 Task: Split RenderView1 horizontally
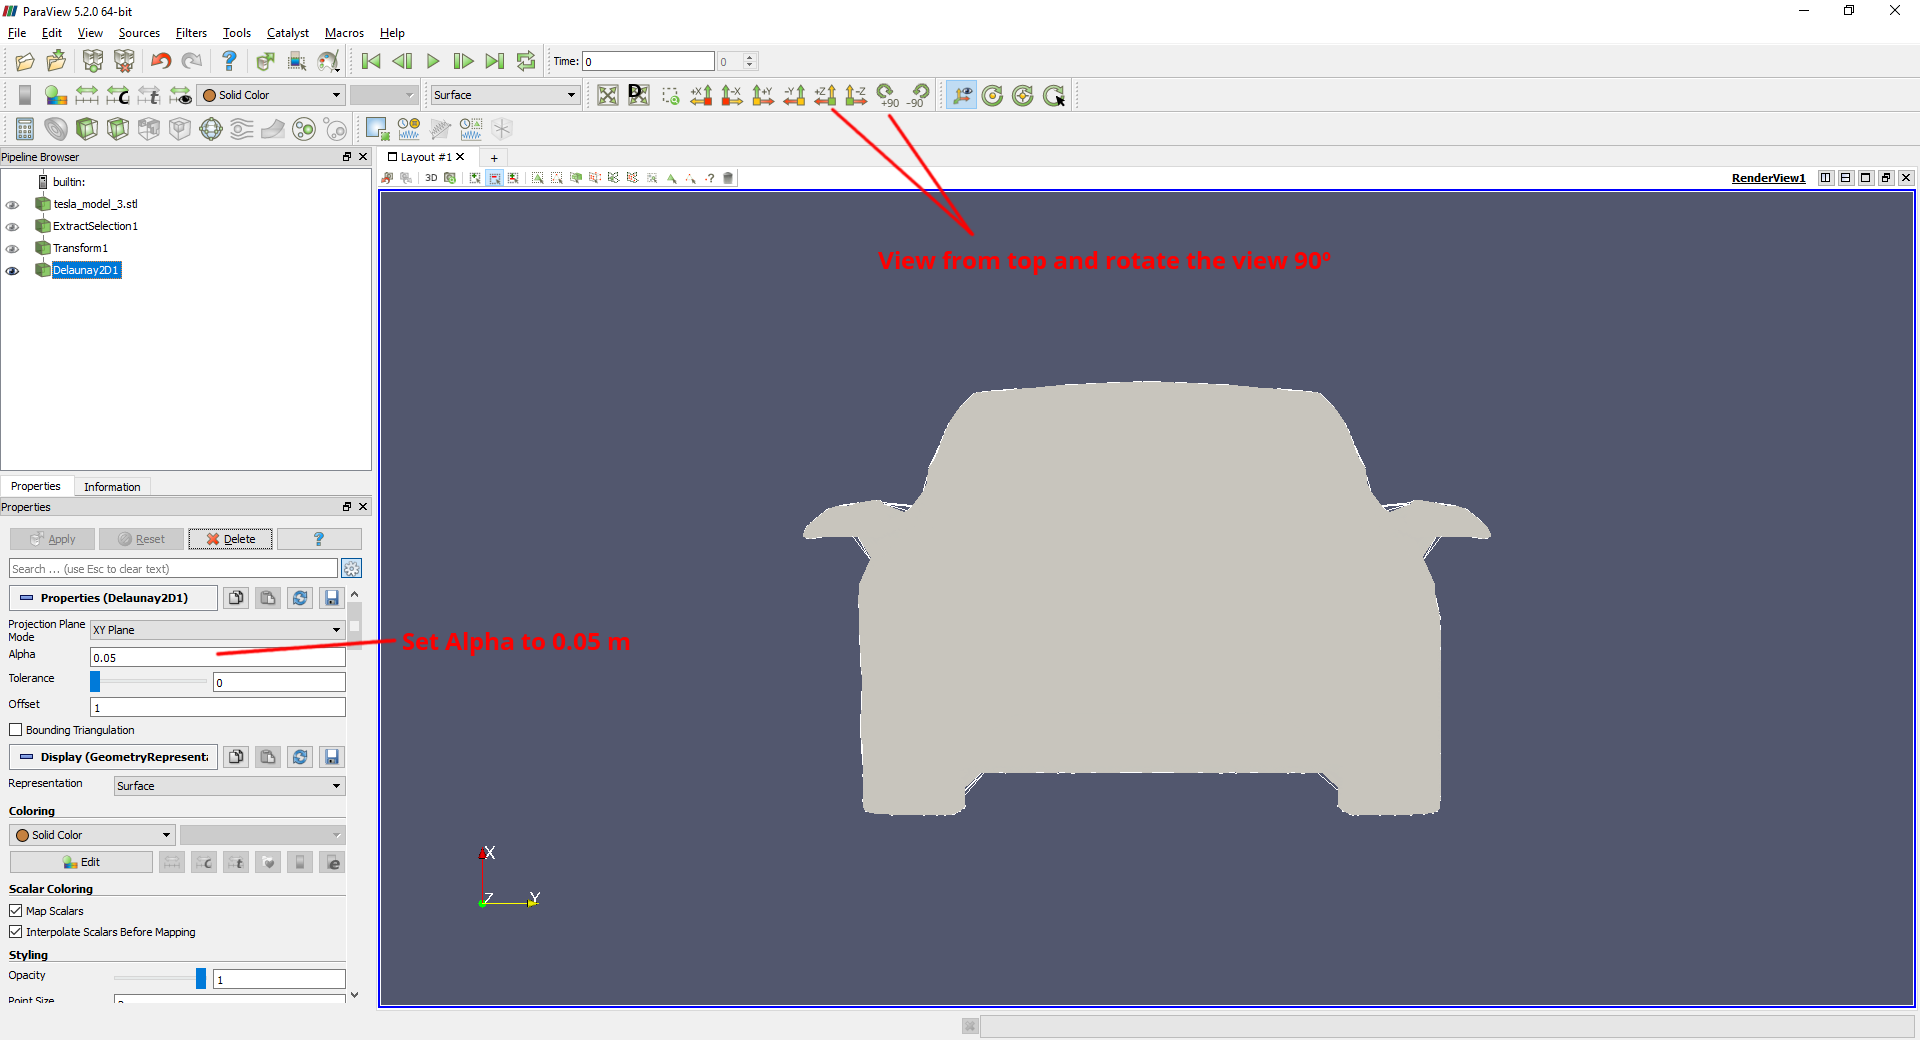[1826, 178]
